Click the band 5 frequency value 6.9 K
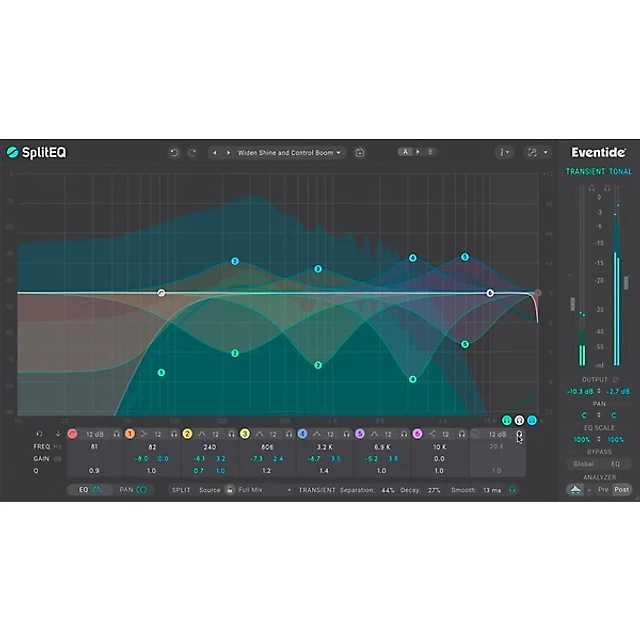 click(382, 447)
